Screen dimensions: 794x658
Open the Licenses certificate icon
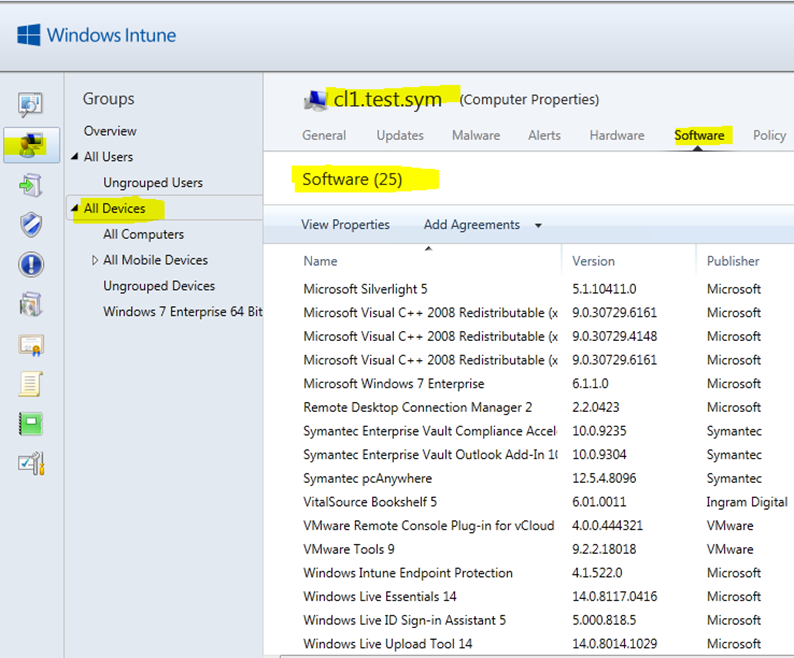click(31, 344)
